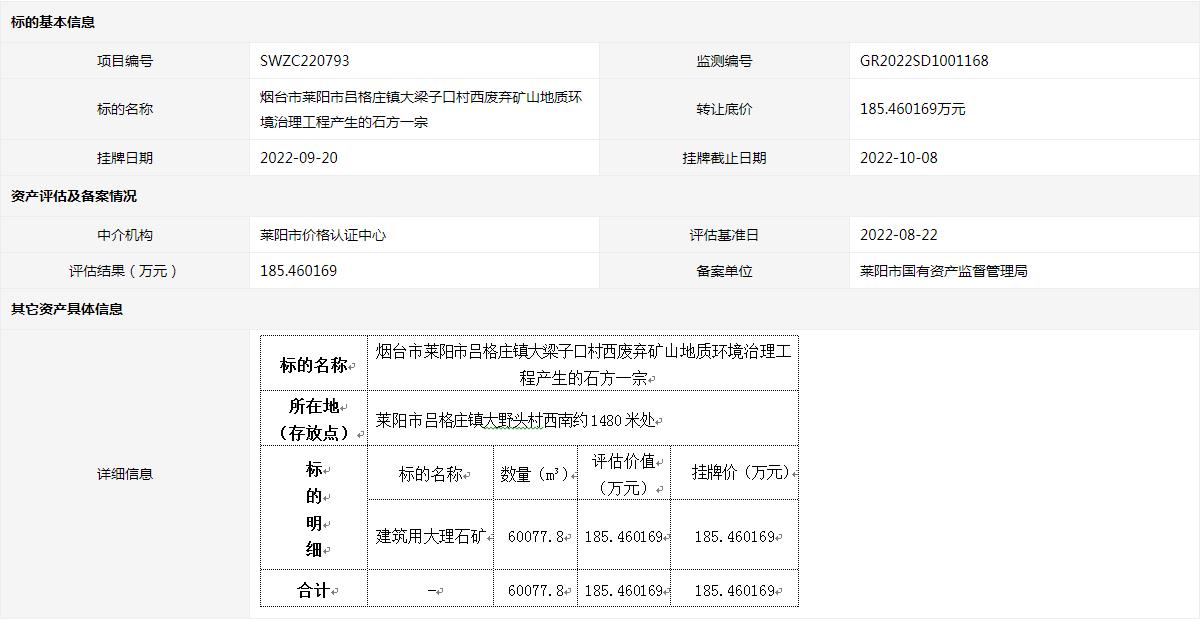Click the 其它资产具体信息 section header

point(67,309)
